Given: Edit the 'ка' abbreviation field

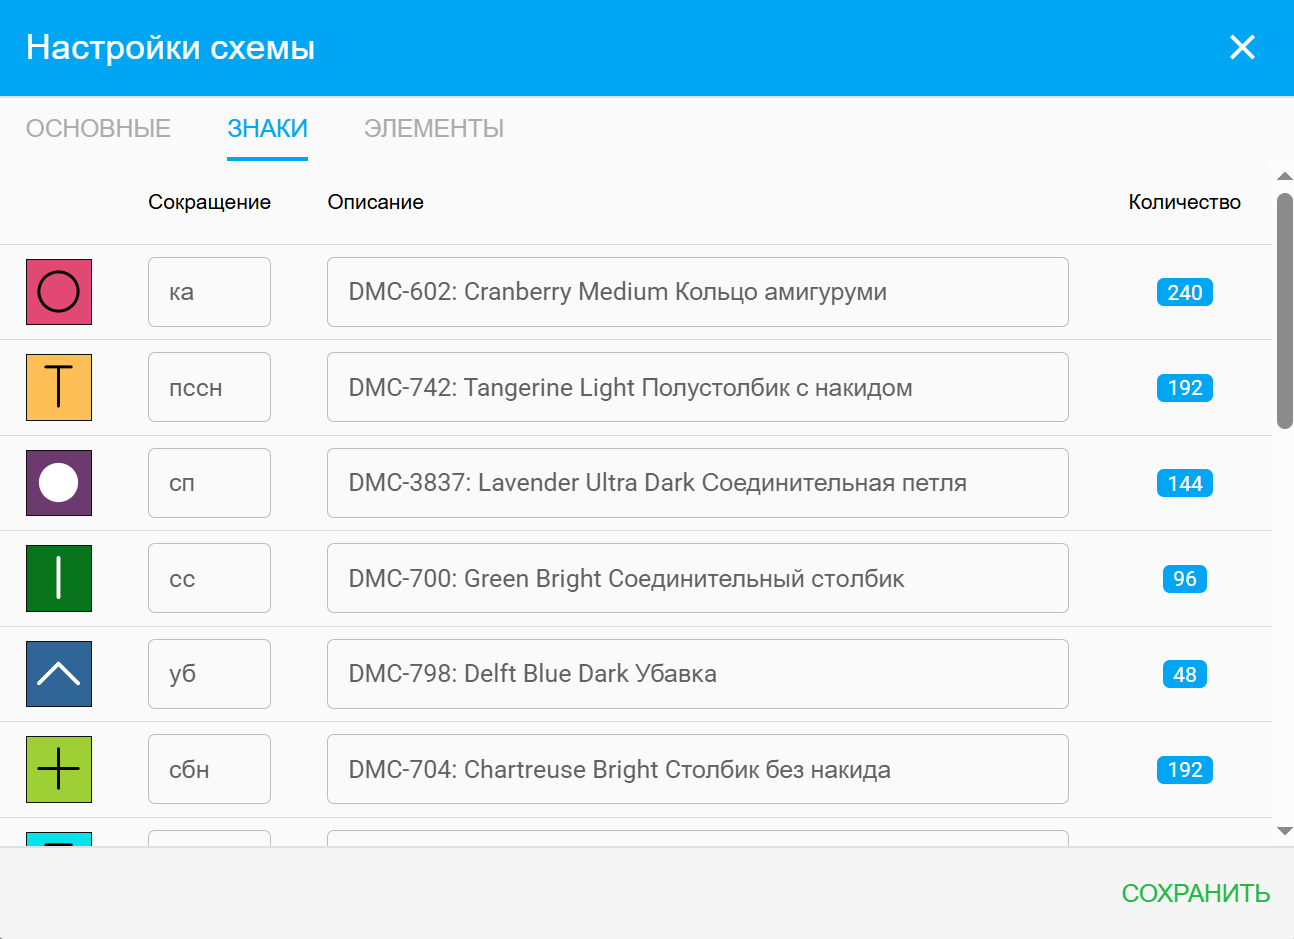Looking at the screenshot, I should click(x=209, y=292).
